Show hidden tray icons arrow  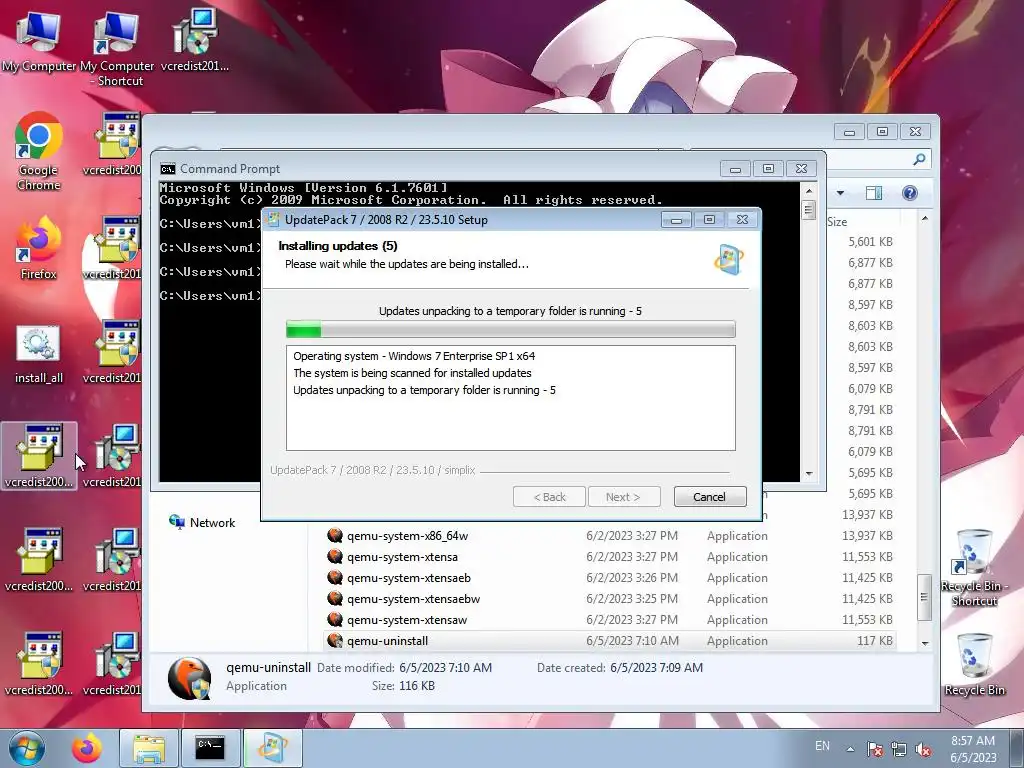850,750
